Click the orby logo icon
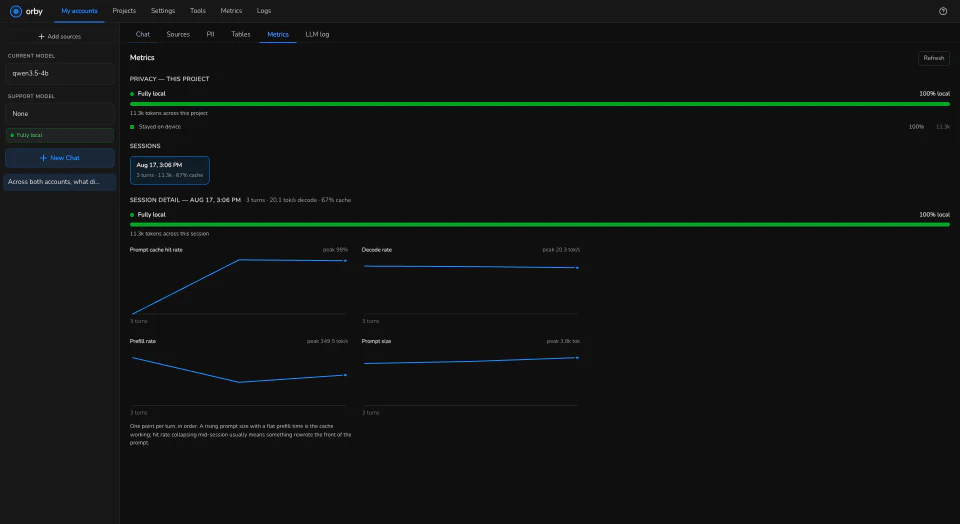 (16, 11)
